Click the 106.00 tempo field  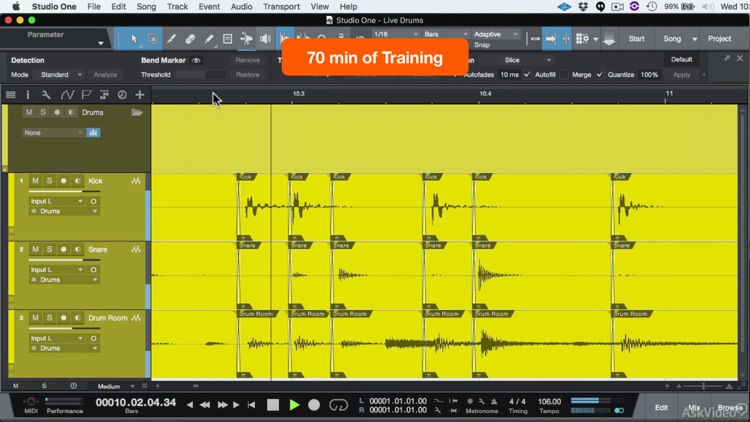tap(549, 401)
